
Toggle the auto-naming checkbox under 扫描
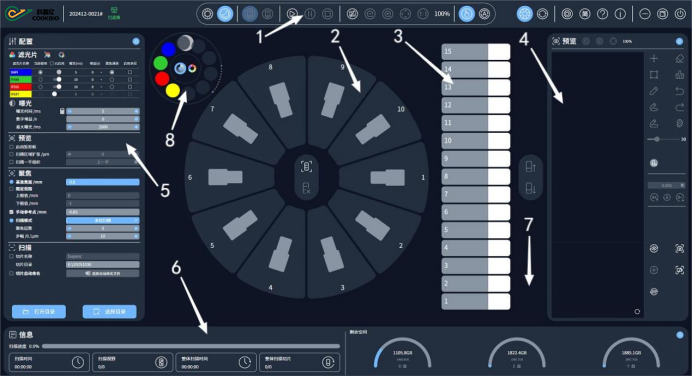[x=11, y=274]
